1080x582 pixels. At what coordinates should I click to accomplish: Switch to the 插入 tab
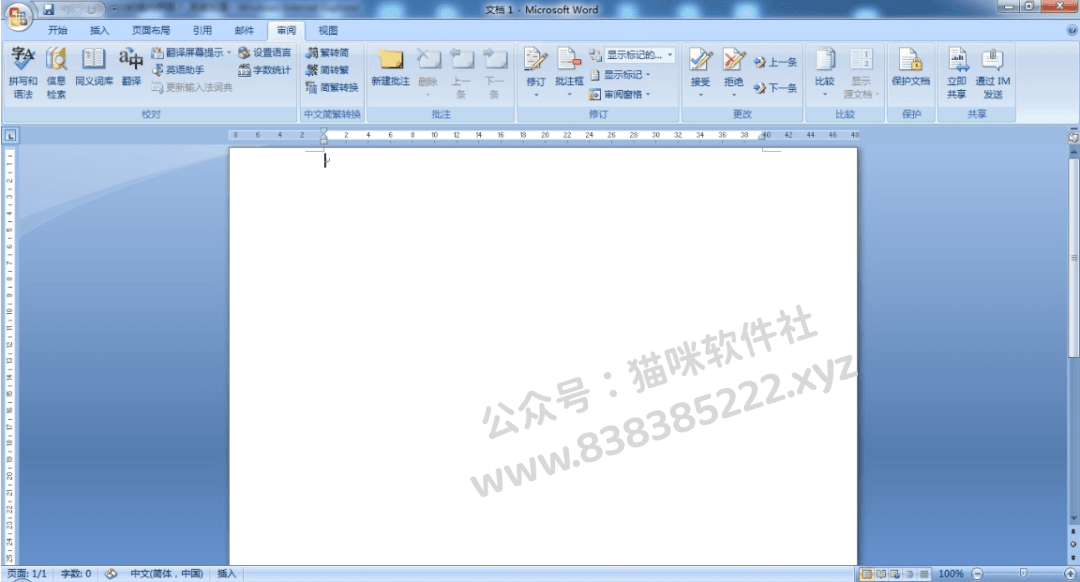point(100,30)
